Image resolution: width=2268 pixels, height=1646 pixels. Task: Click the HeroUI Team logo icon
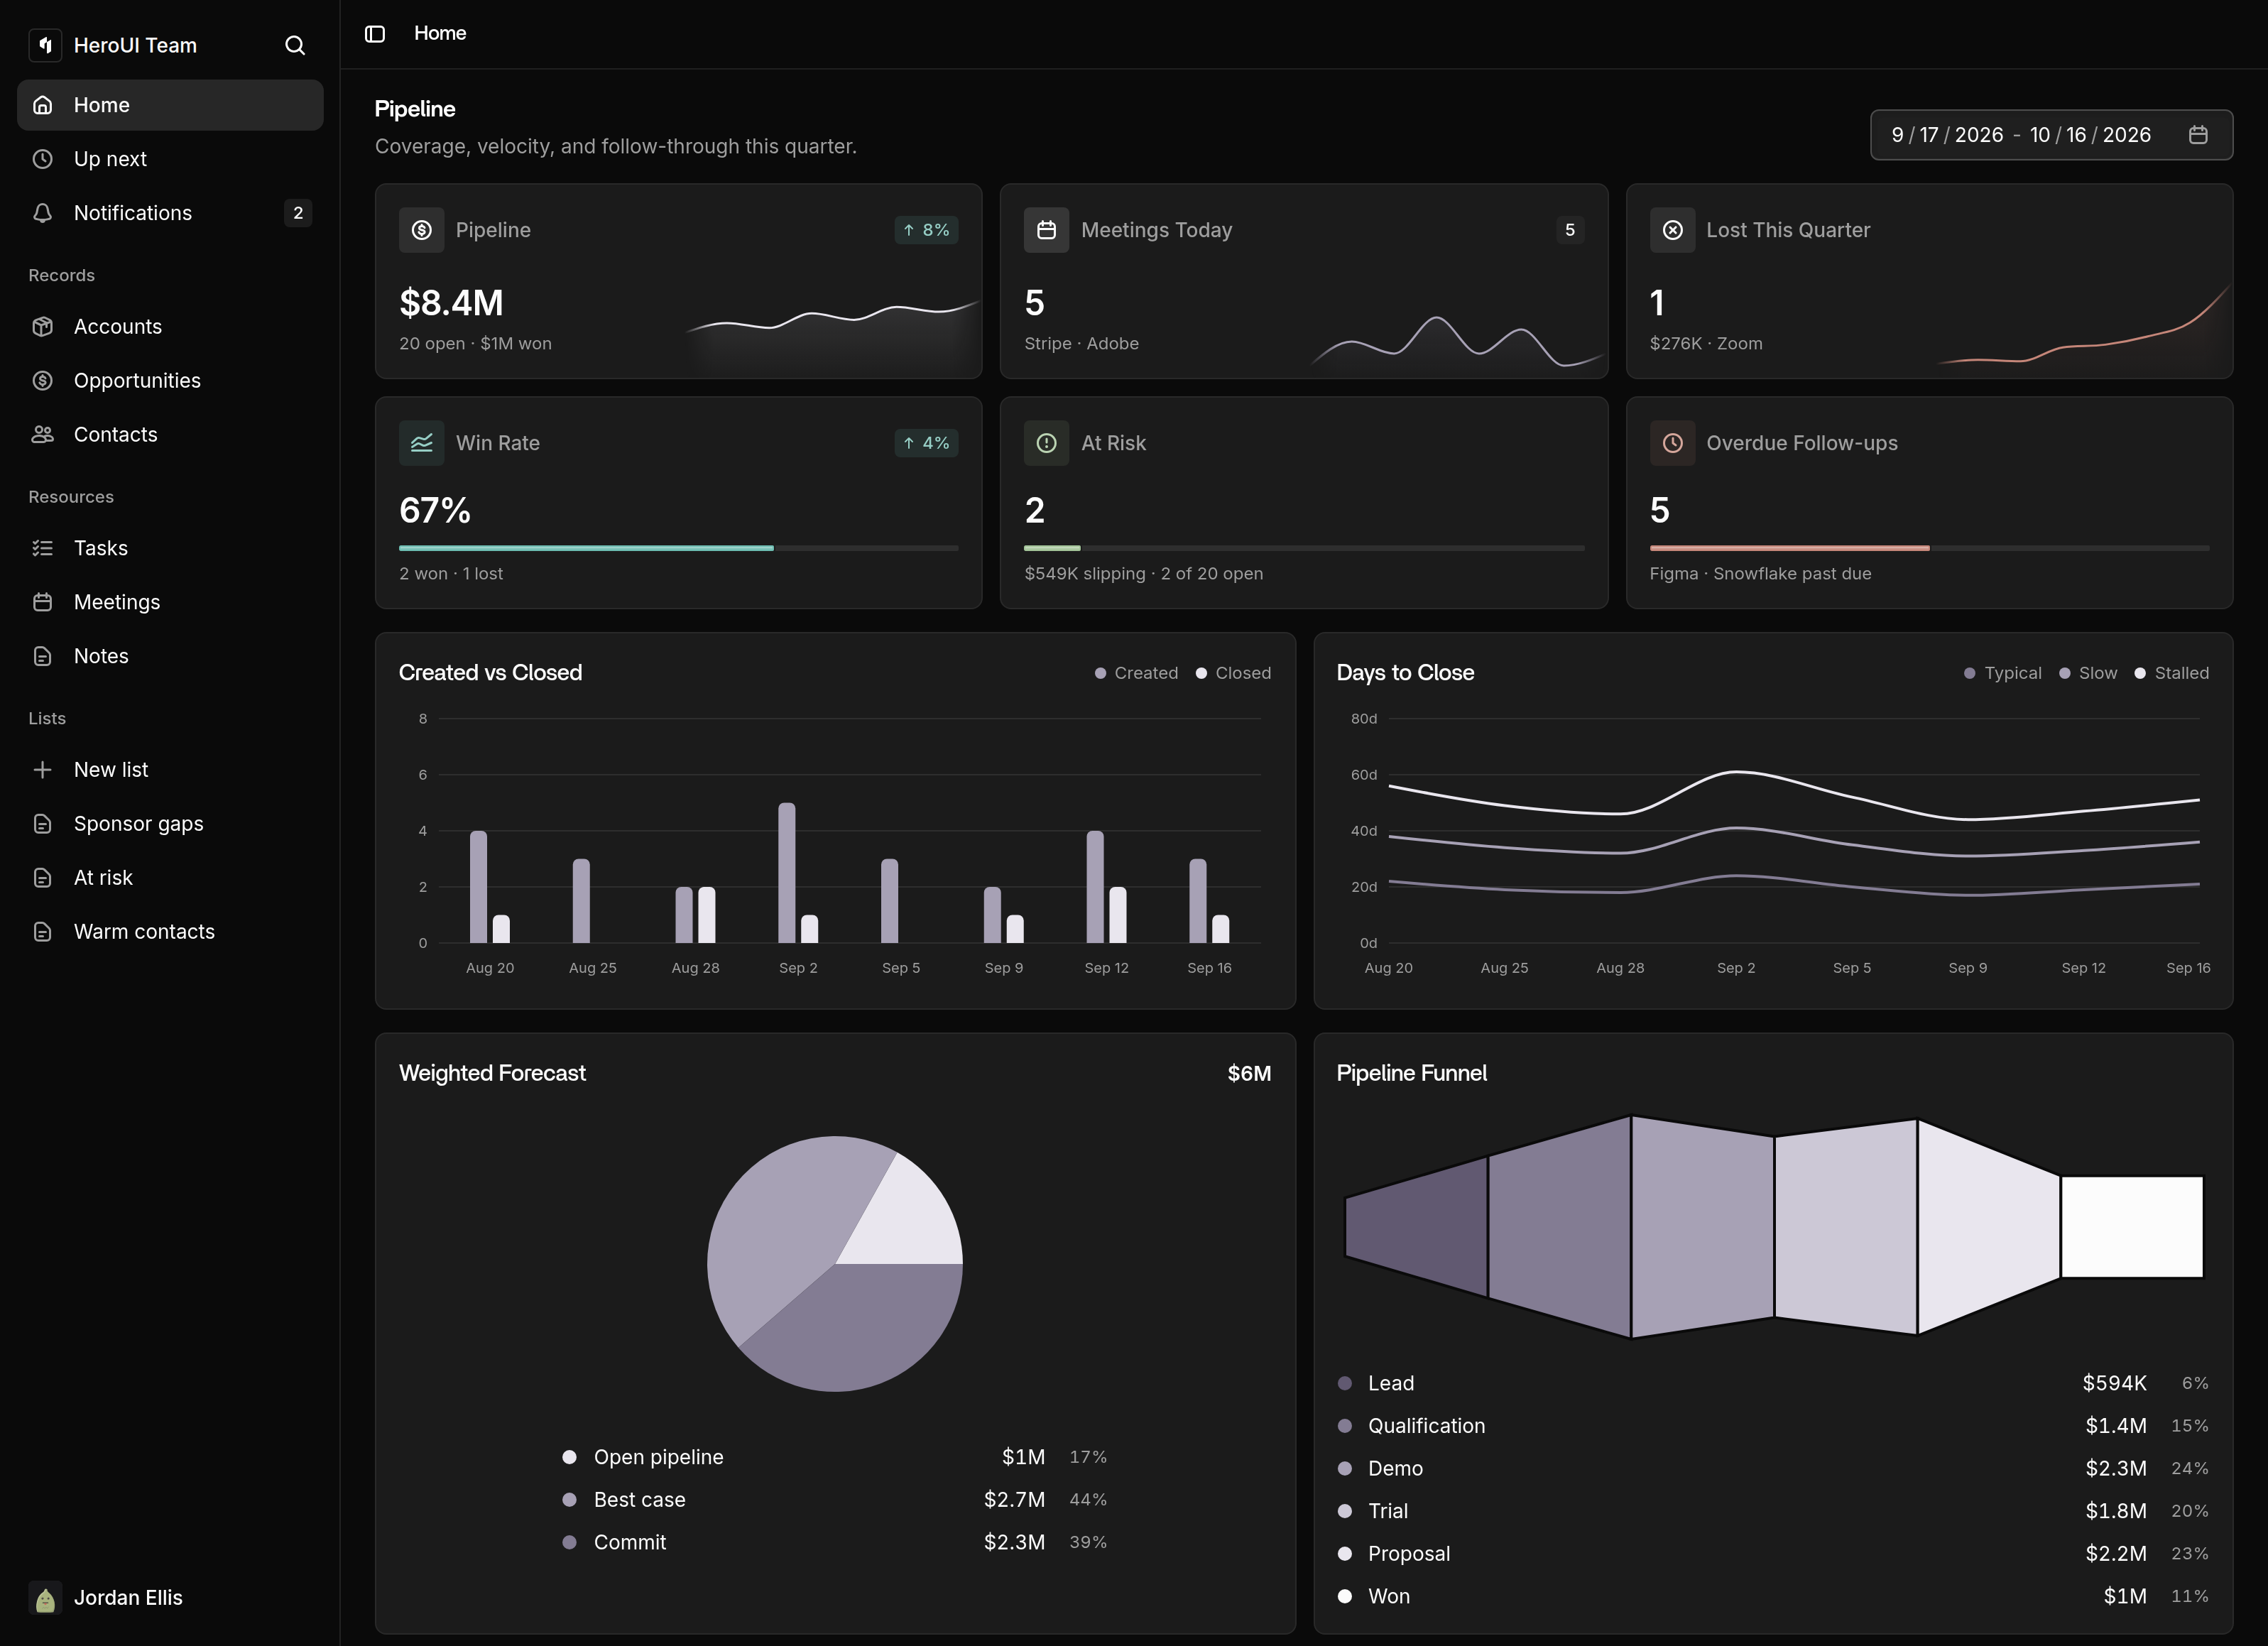[x=45, y=45]
